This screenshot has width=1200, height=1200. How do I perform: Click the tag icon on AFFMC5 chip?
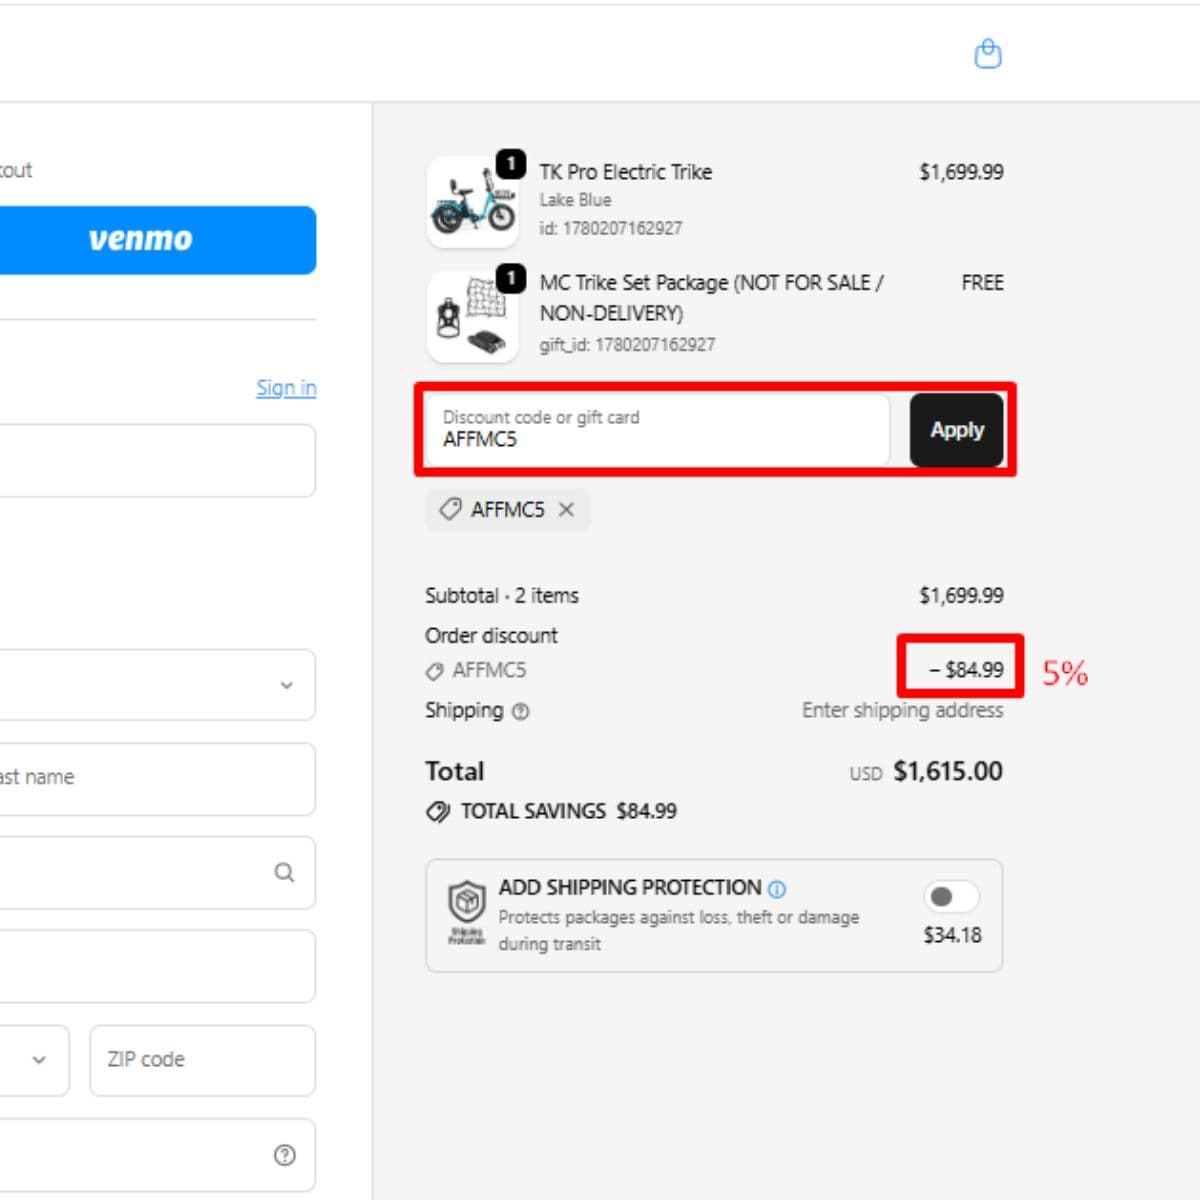click(451, 509)
